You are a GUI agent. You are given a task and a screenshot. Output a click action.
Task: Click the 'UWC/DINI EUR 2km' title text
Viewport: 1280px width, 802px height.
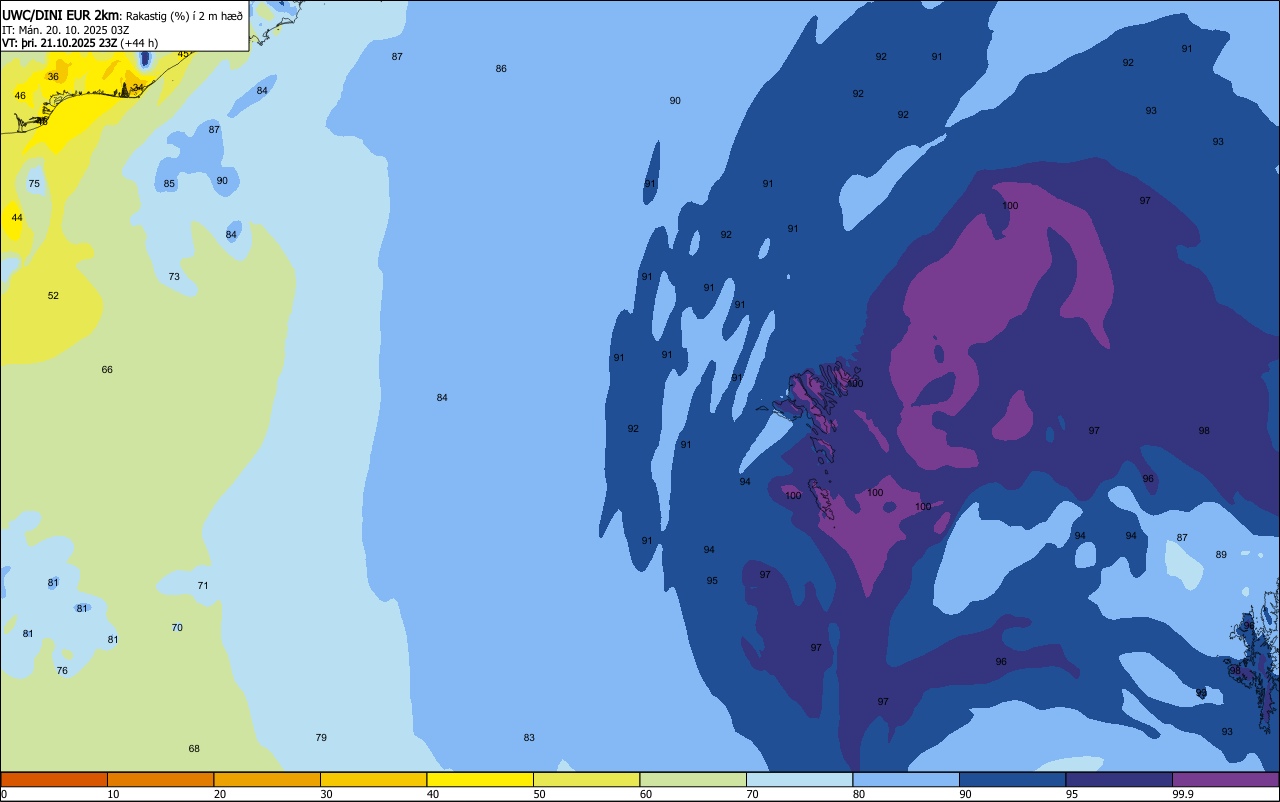(x=60, y=14)
